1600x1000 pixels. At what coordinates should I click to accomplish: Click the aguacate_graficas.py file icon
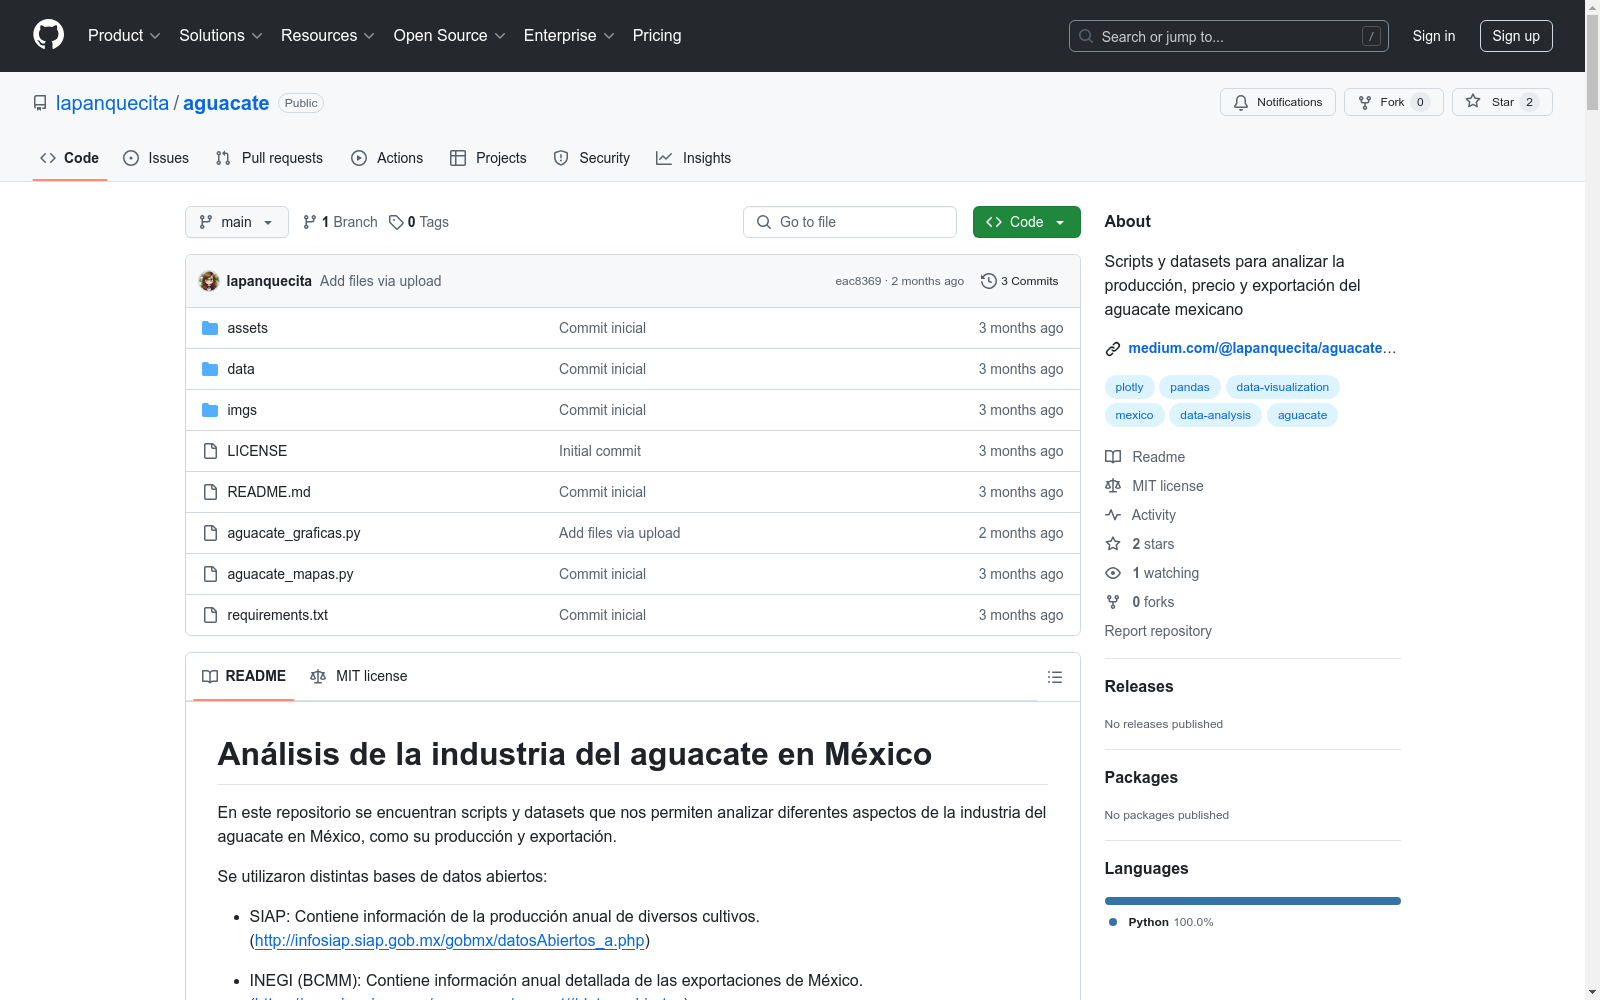(210, 533)
